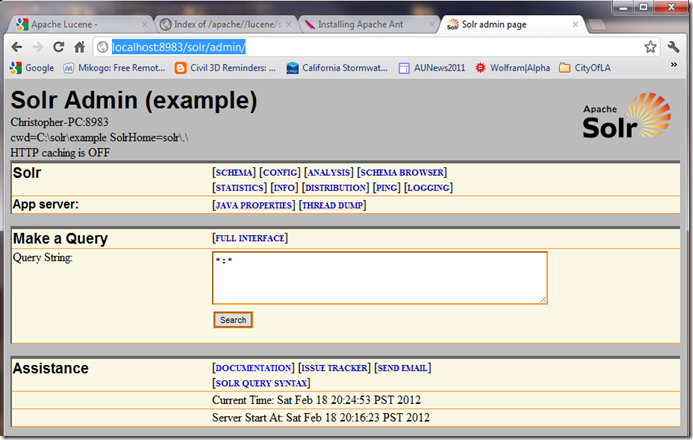Open the FULL INTERFACE query link
Image resolution: width=693 pixels, height=440 pixels.
coord(250,238)
